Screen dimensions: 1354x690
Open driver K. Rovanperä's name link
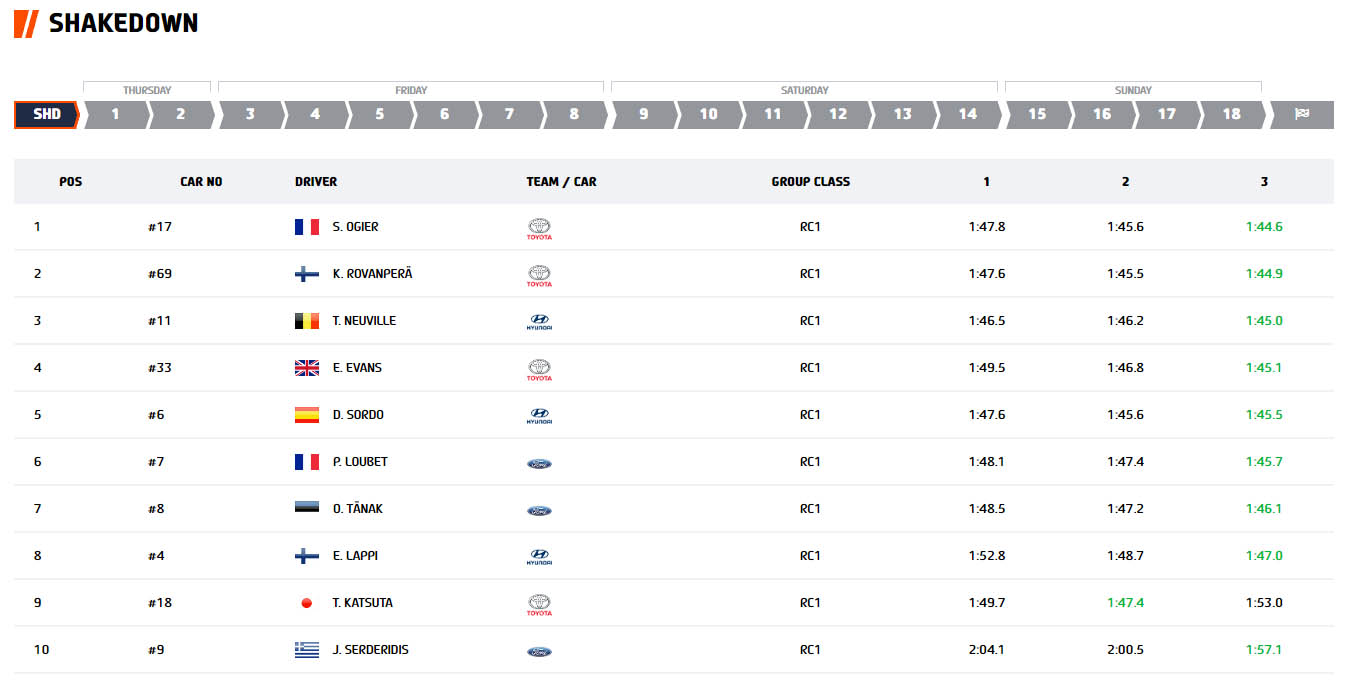(x=372, y=274)
